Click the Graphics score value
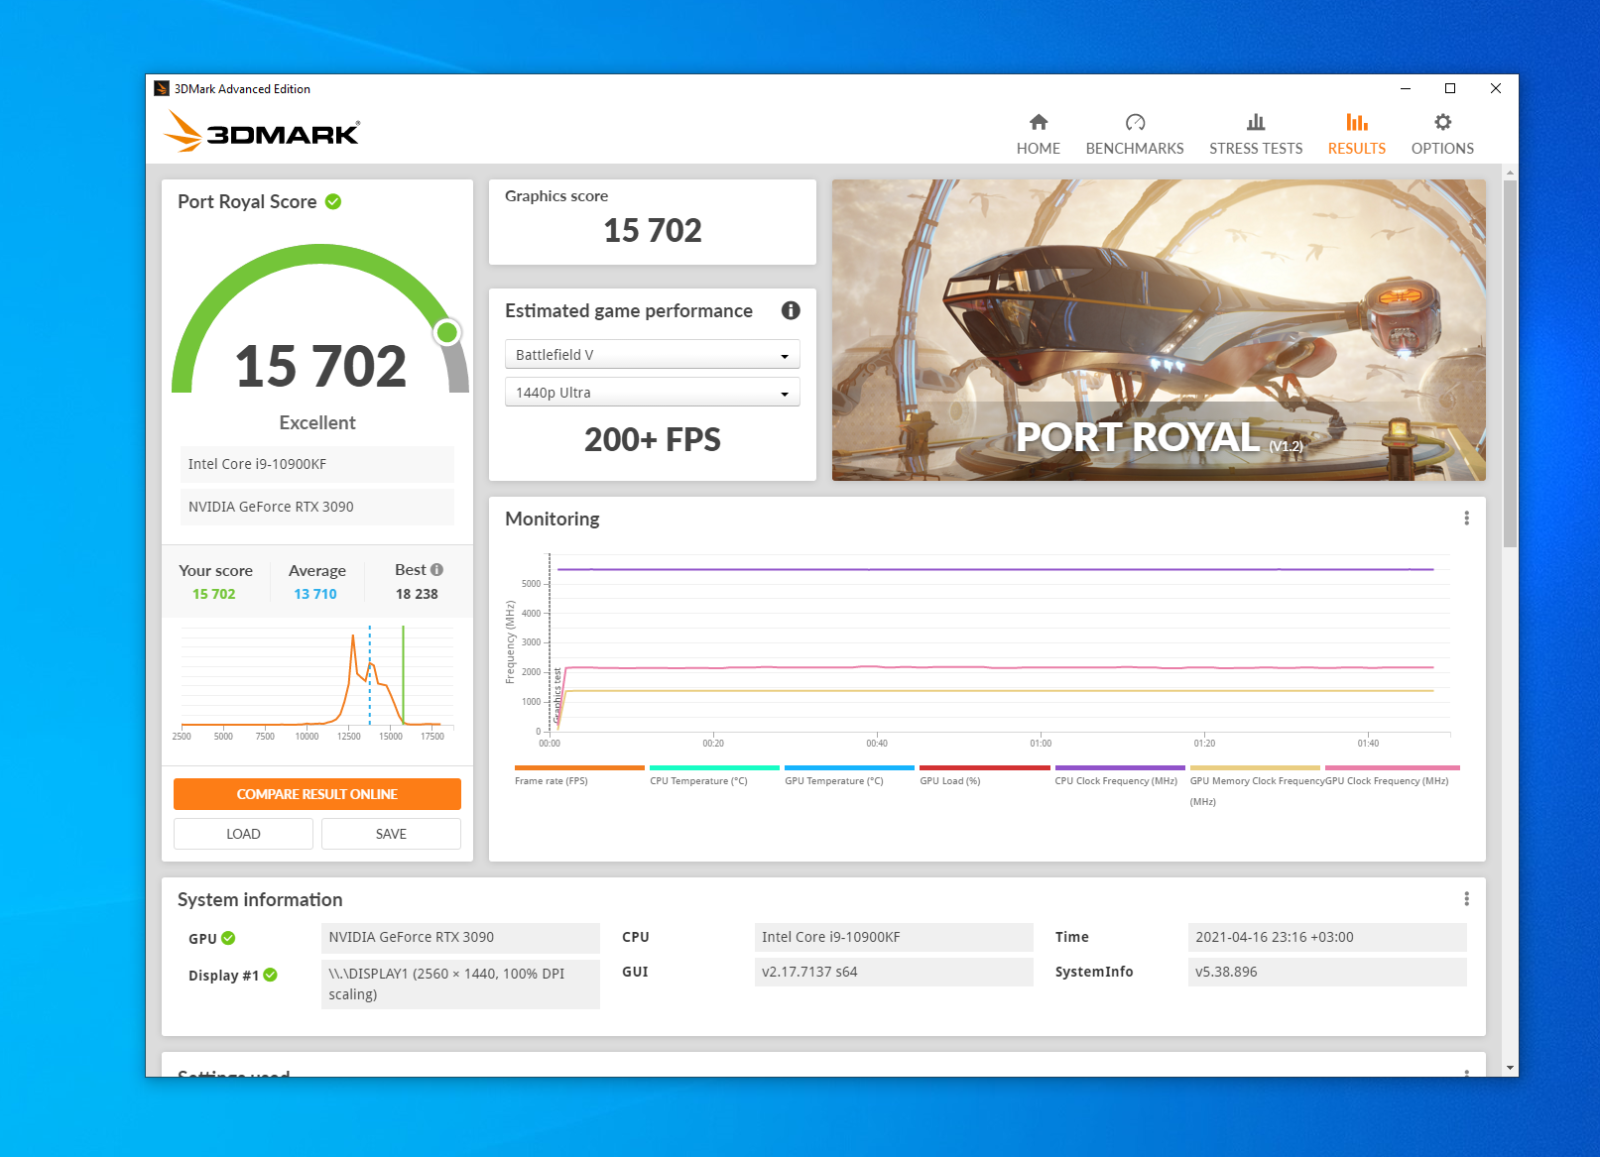The image size is (1600, 1157). click(x=652, y=231)
